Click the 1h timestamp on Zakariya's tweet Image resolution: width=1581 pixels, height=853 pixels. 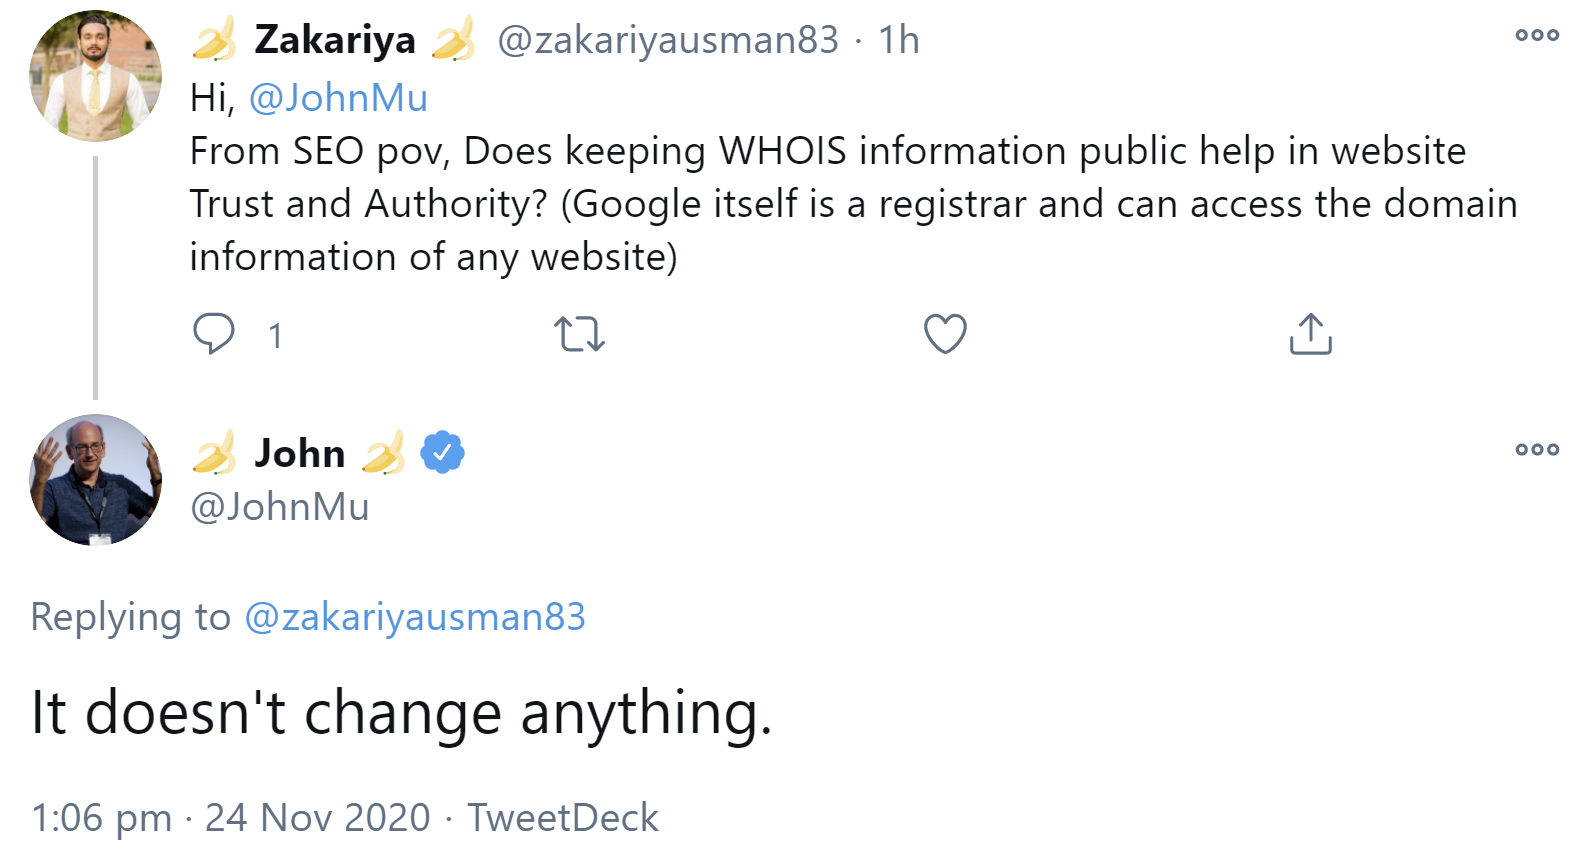tap(899, 40)
